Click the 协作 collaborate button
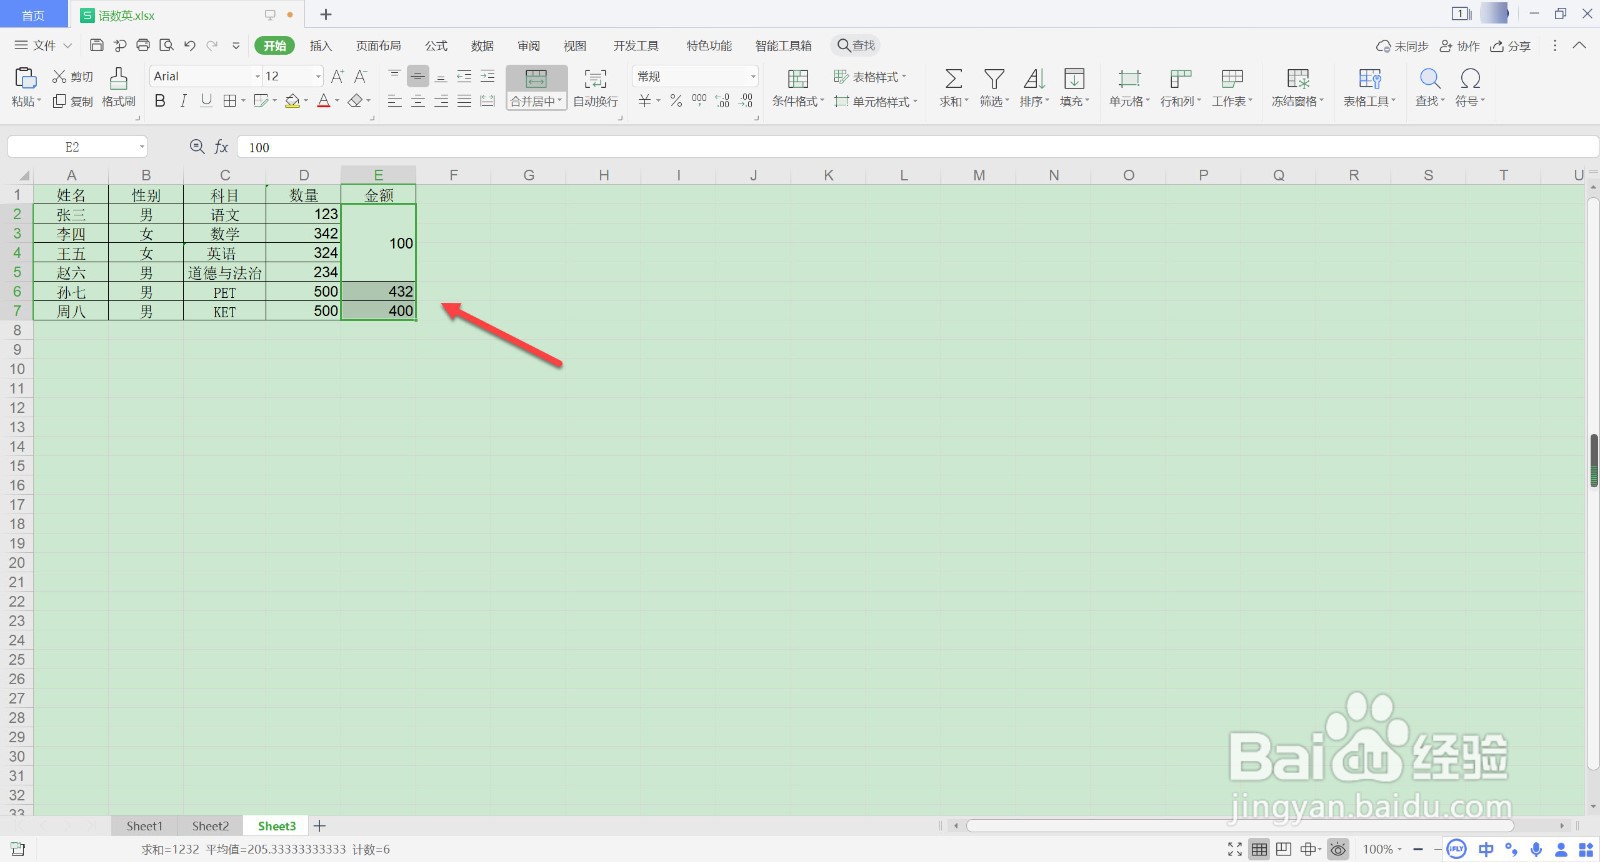The height and width of the screenshot is (862, 1600). pyautogui.click(x=1459, y=46)
